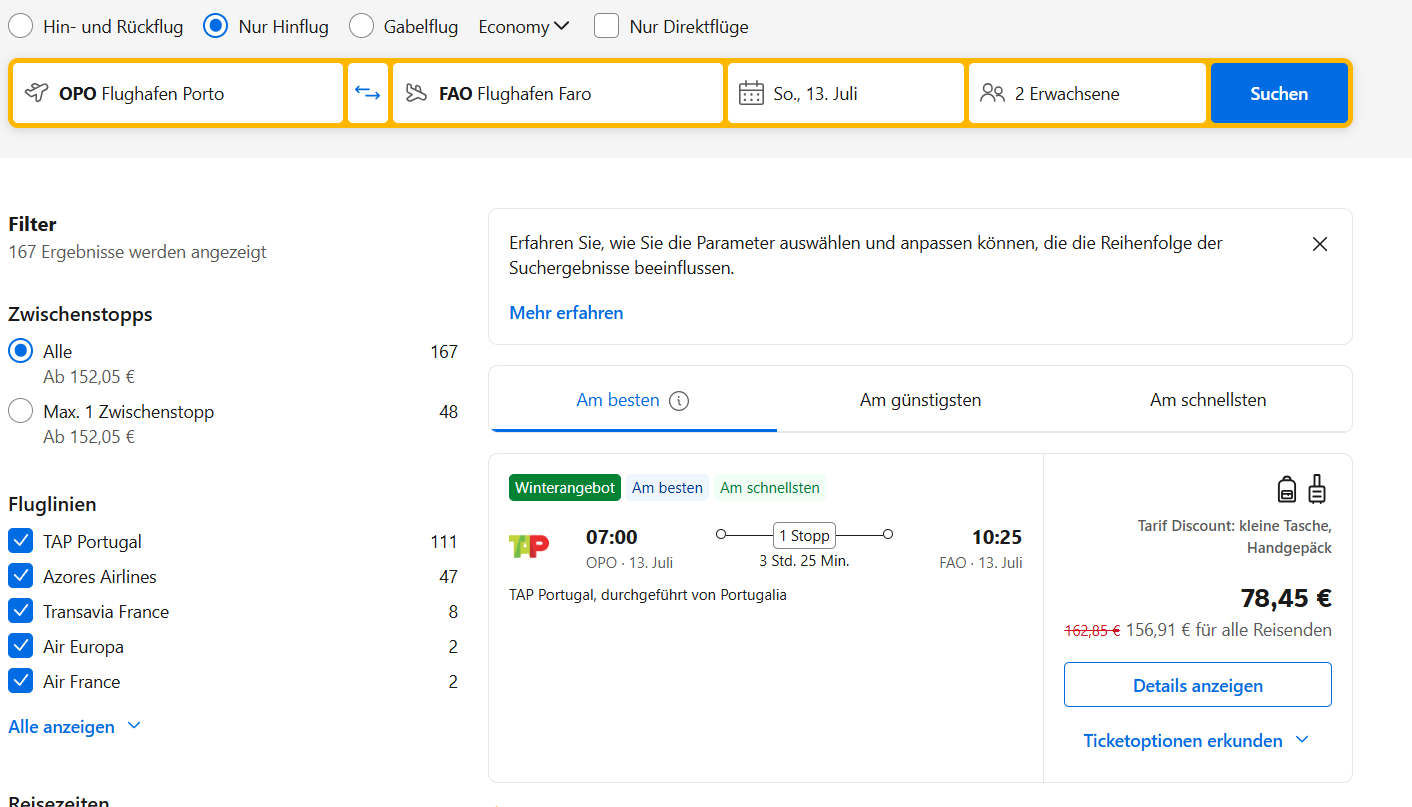Click the Tarif Discount fare description
The image size is (1412, 807).
coord(1235,537)
